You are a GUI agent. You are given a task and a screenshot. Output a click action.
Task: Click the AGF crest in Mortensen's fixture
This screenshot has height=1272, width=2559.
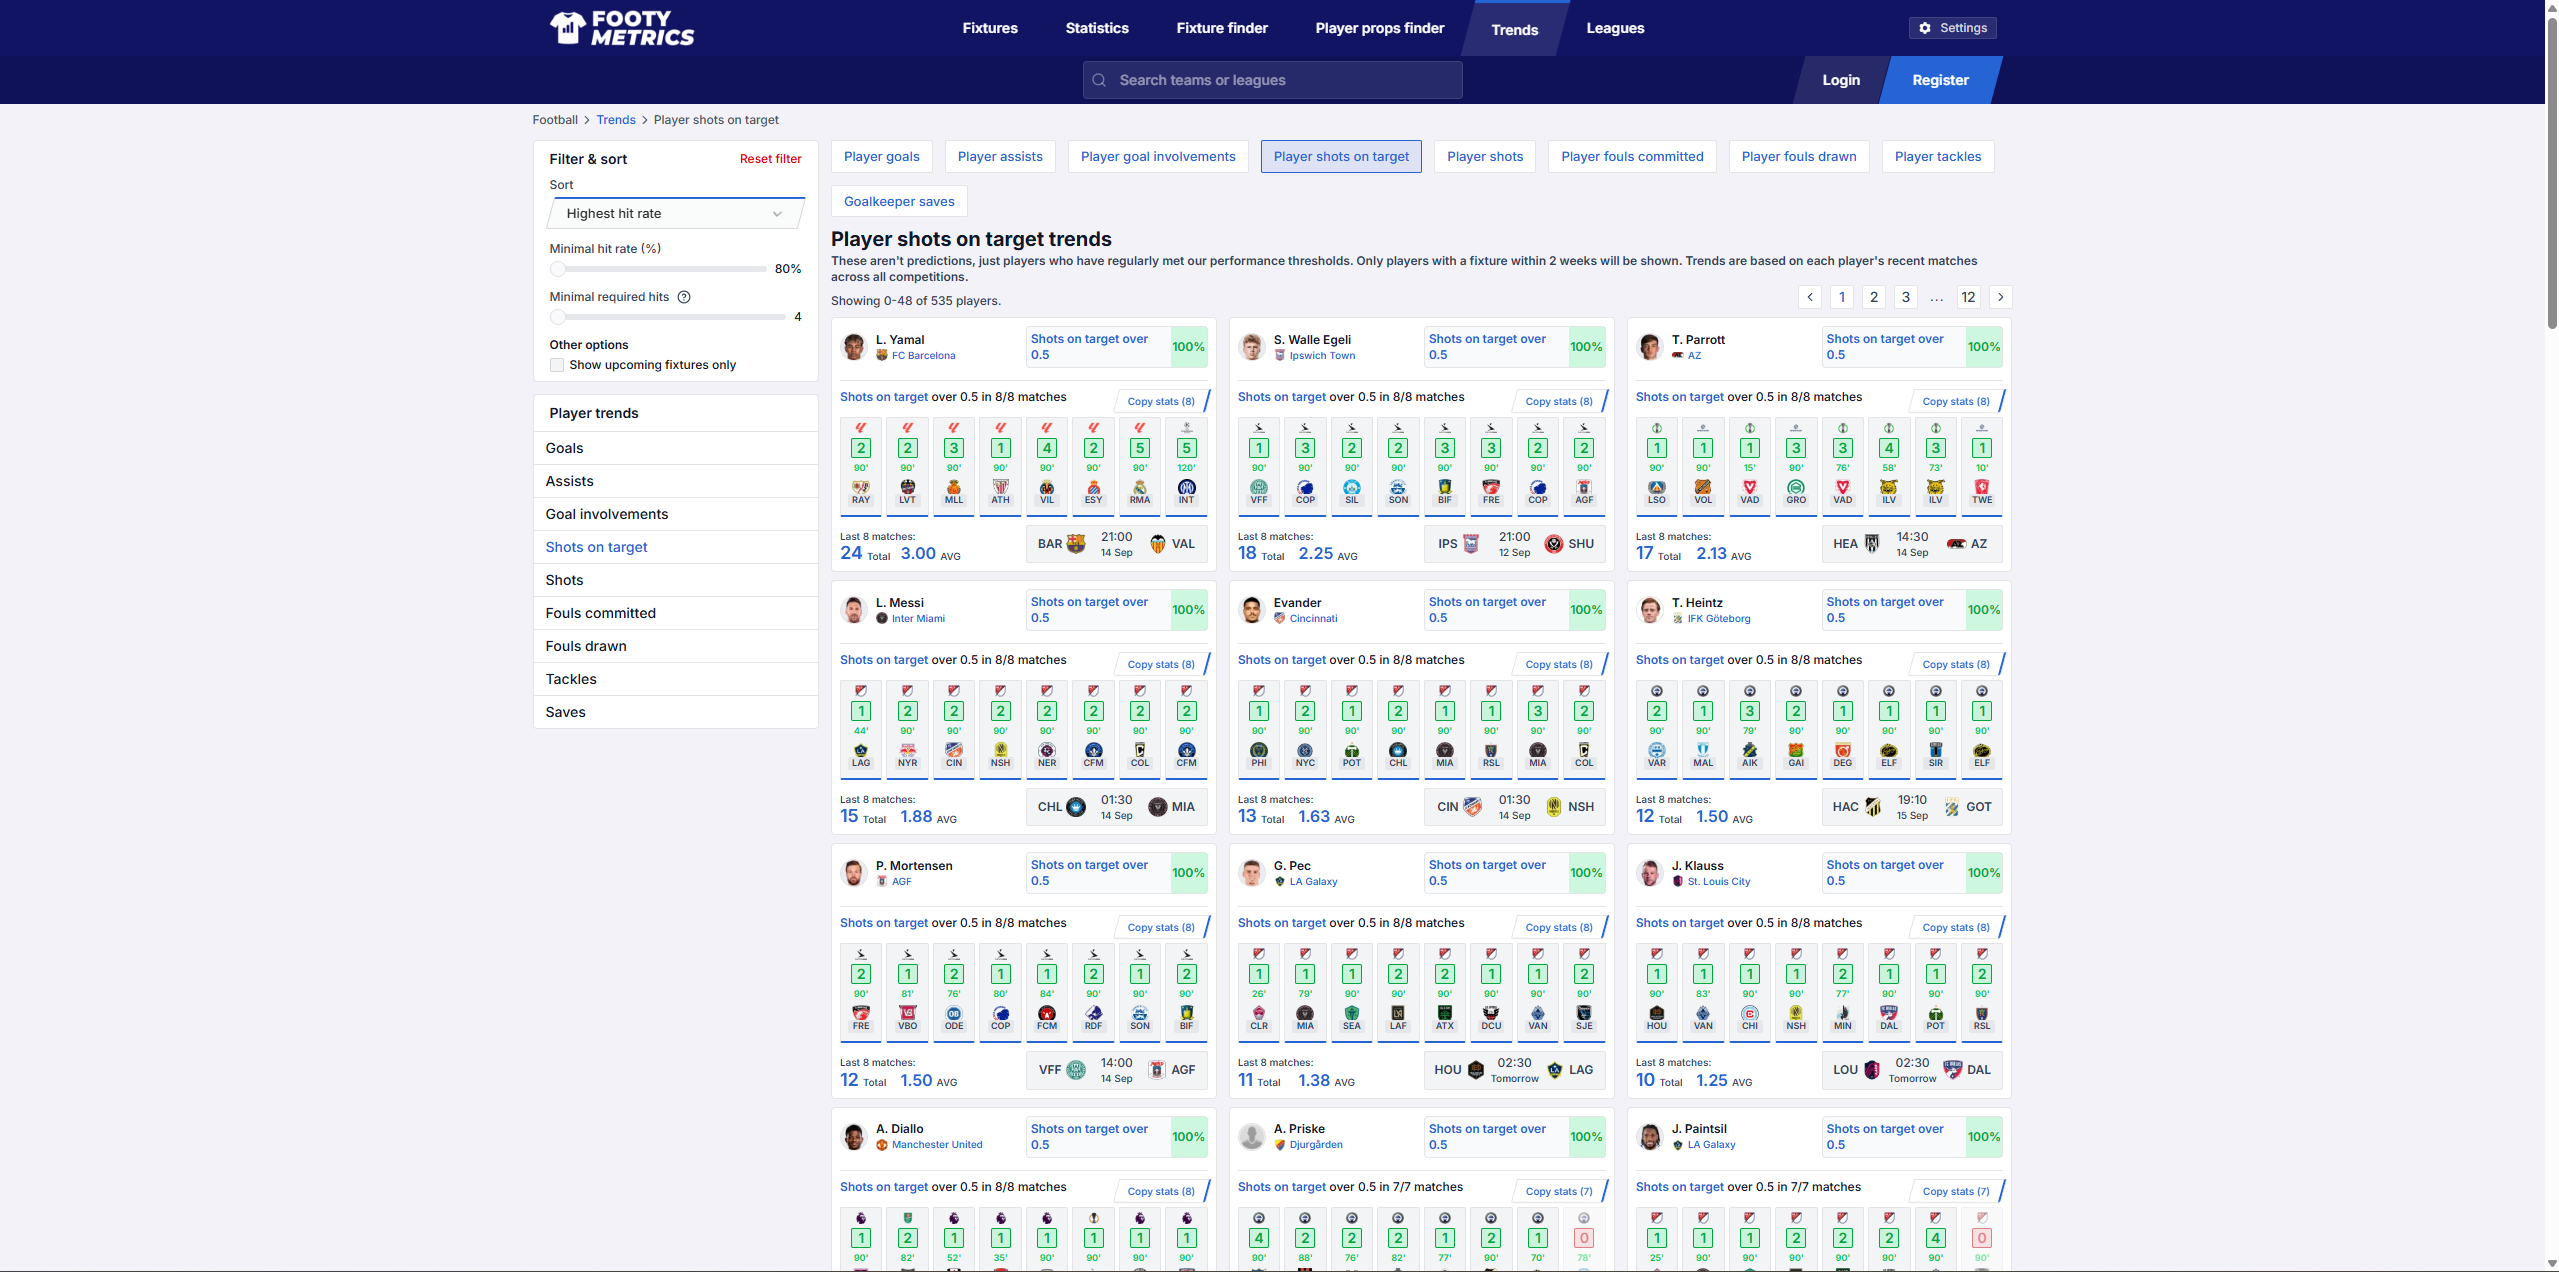1157,1070
